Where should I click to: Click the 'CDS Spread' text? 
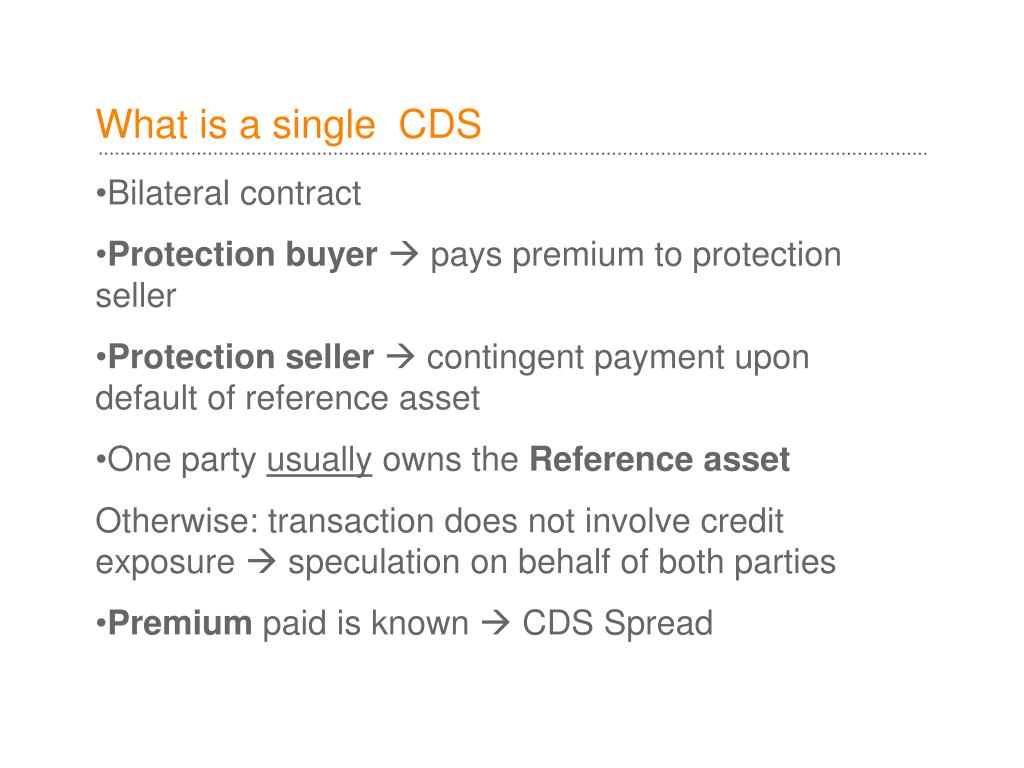pos(617,624)
